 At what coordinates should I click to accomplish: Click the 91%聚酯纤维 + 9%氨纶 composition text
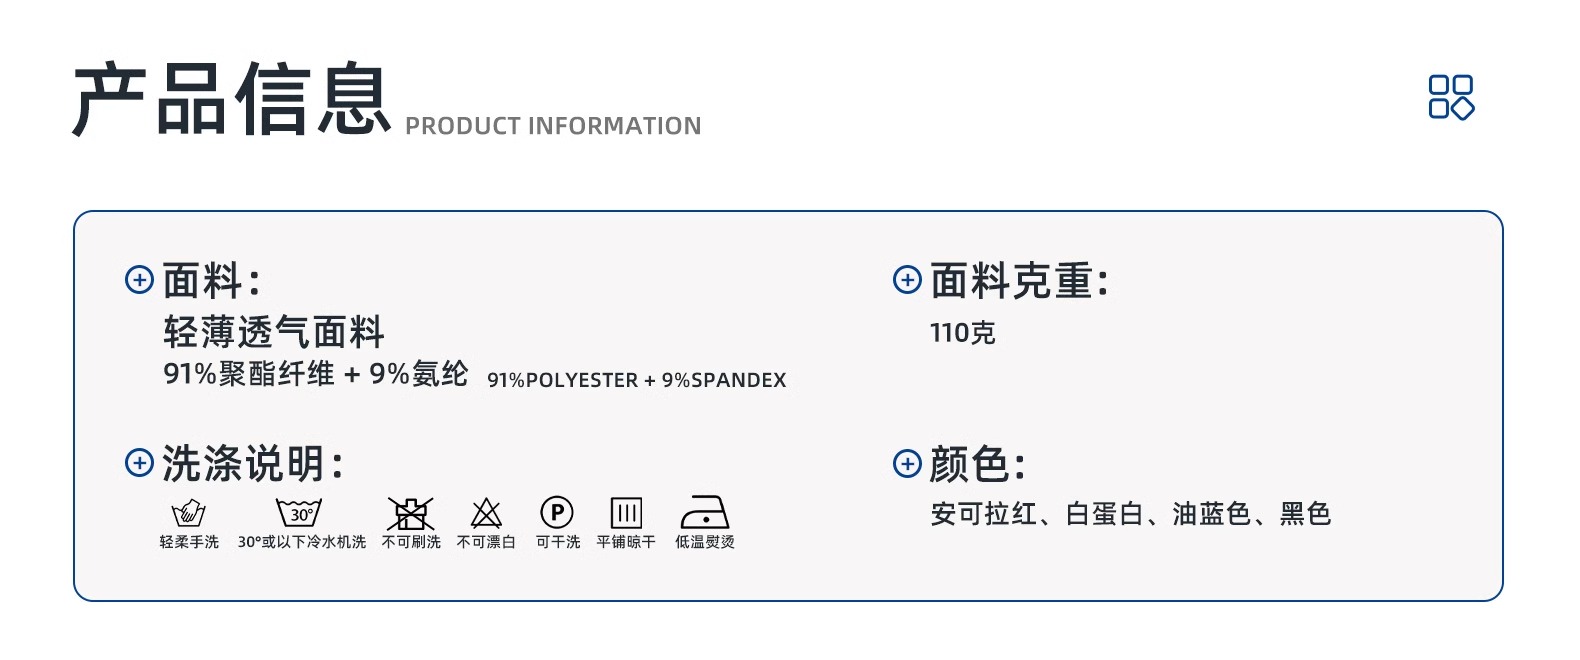click(315, 374)
